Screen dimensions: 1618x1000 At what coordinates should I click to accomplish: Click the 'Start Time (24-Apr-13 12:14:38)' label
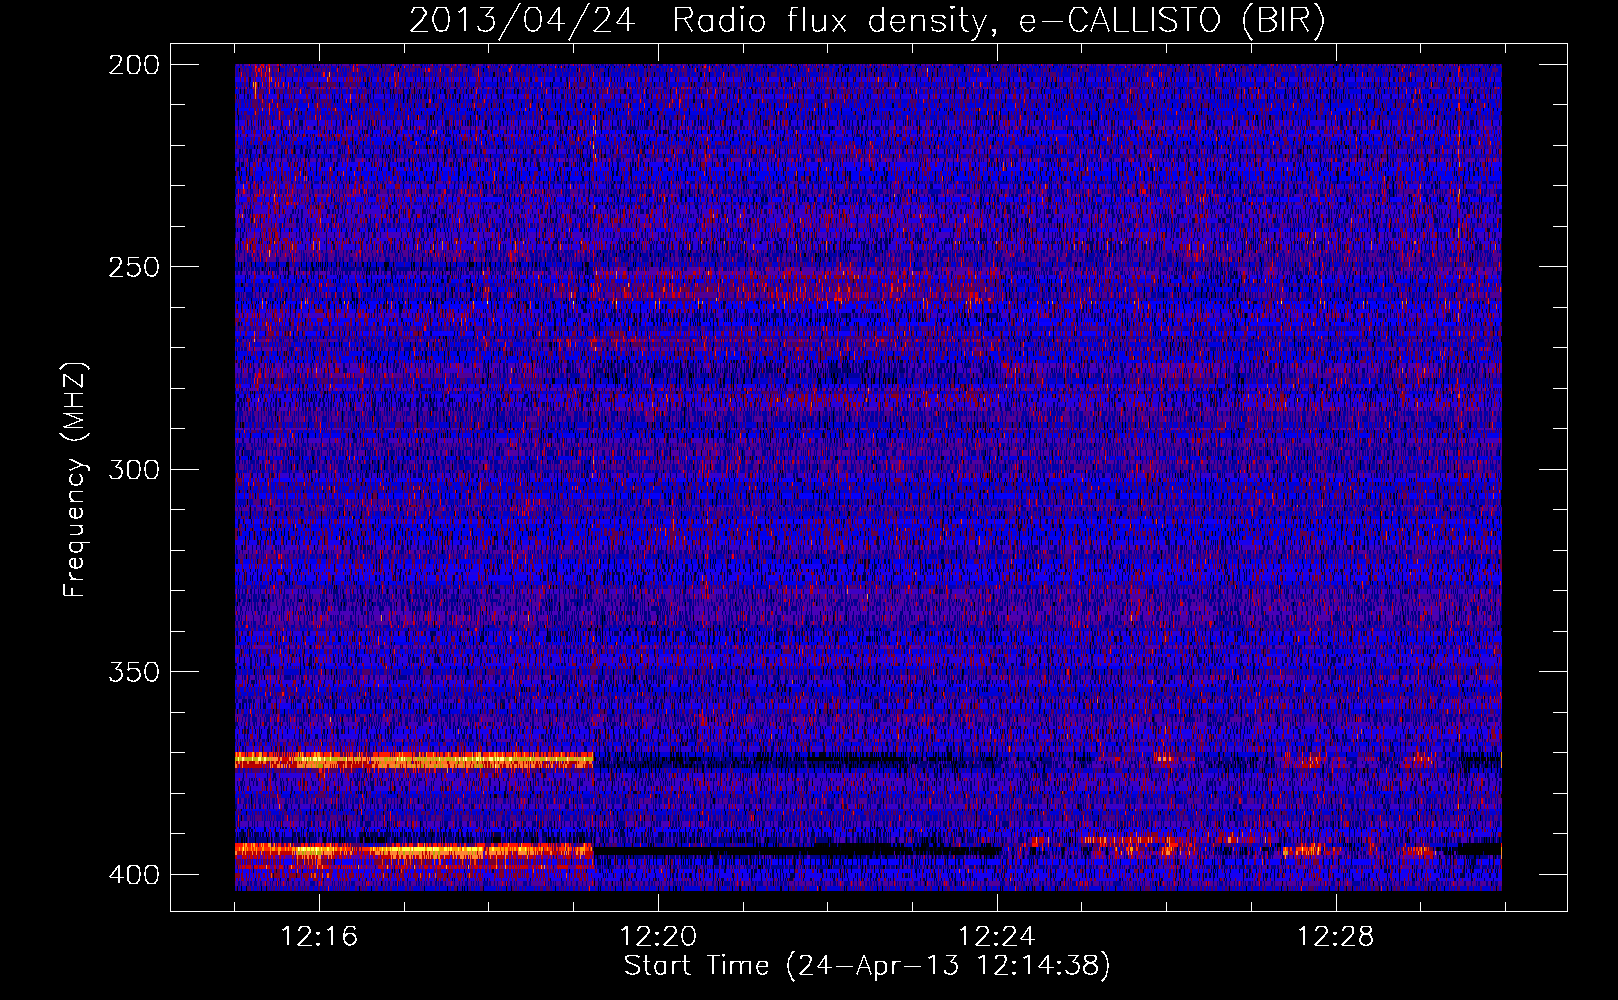867,966
